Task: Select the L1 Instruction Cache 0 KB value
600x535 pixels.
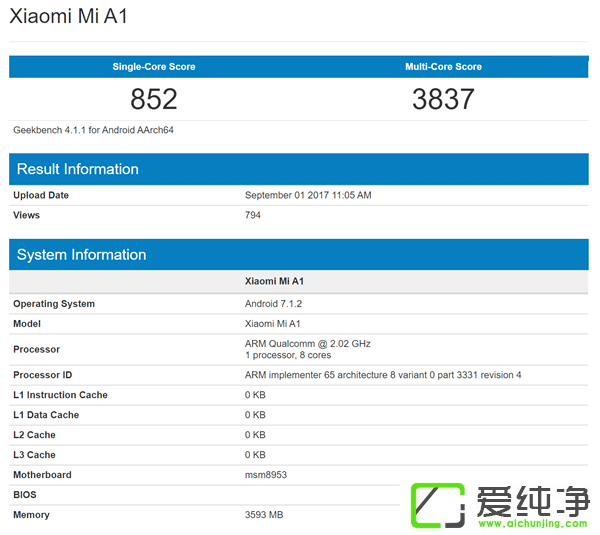Action: (255, 395)
